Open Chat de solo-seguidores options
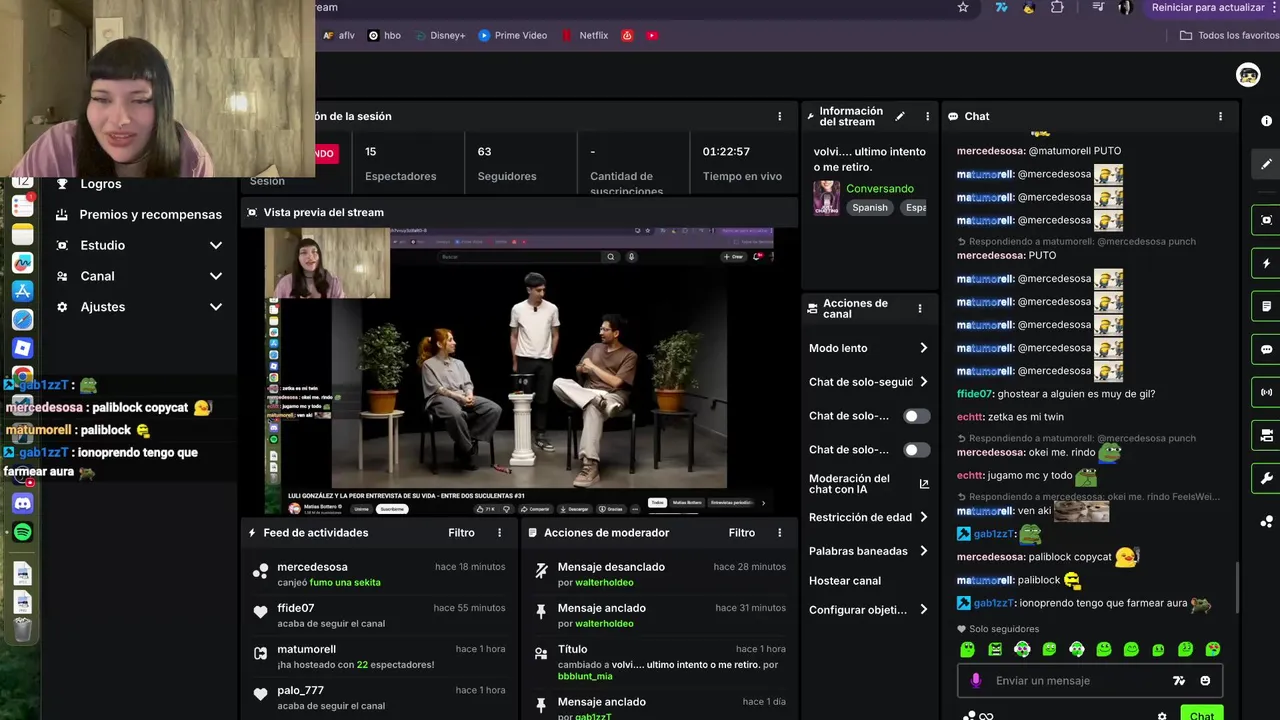The image size is (1280, 720). click(x=868, y=382)
